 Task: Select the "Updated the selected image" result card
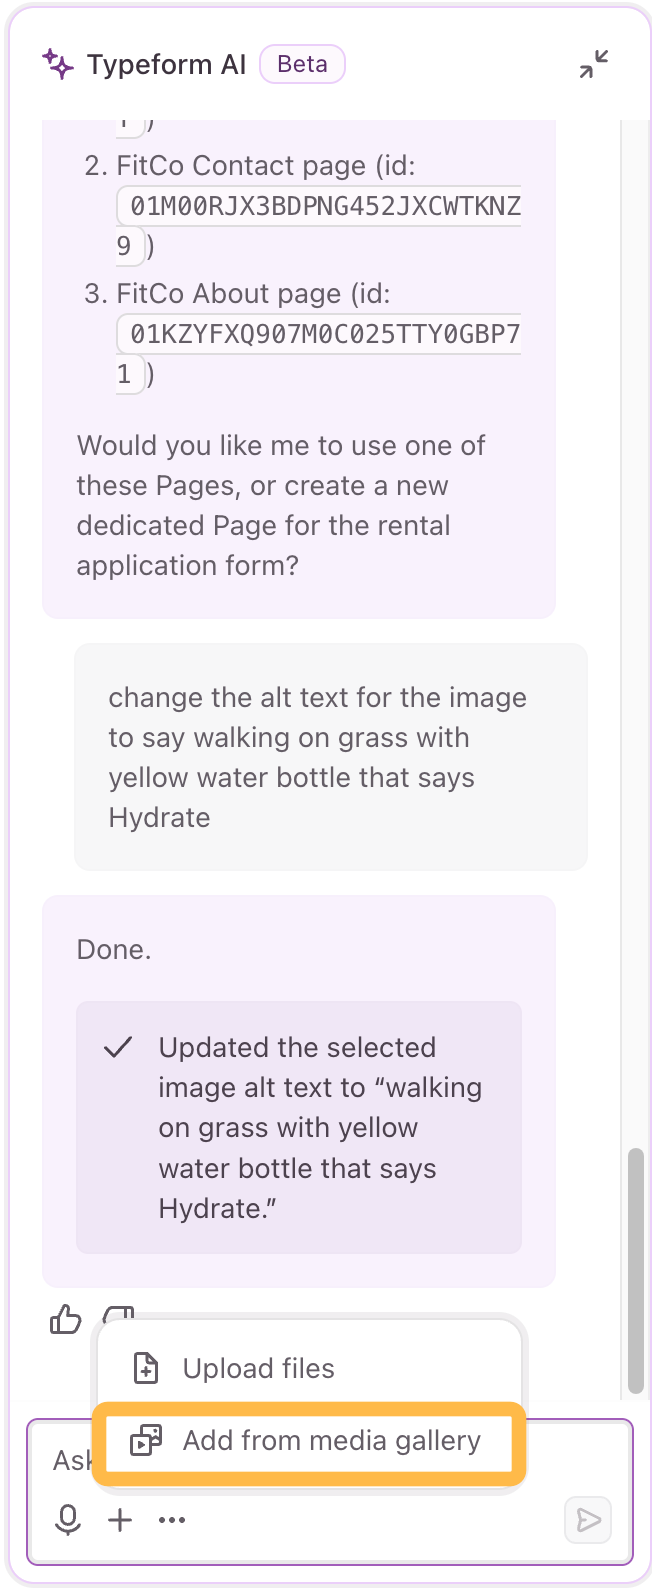[299, 1127]
